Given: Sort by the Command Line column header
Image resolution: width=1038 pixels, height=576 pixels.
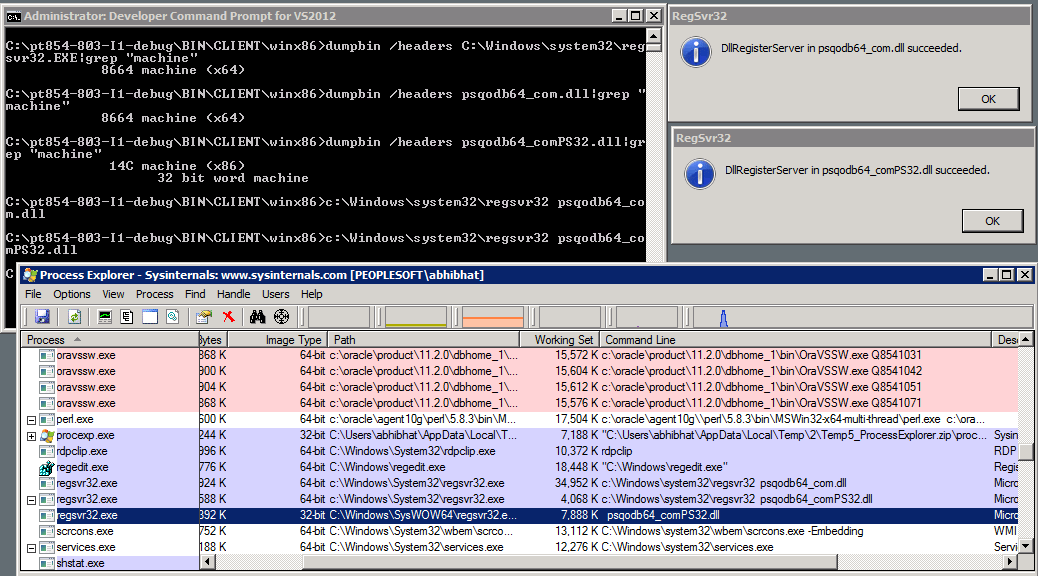Looking at the screenshot, I should (x=795, y=340).
